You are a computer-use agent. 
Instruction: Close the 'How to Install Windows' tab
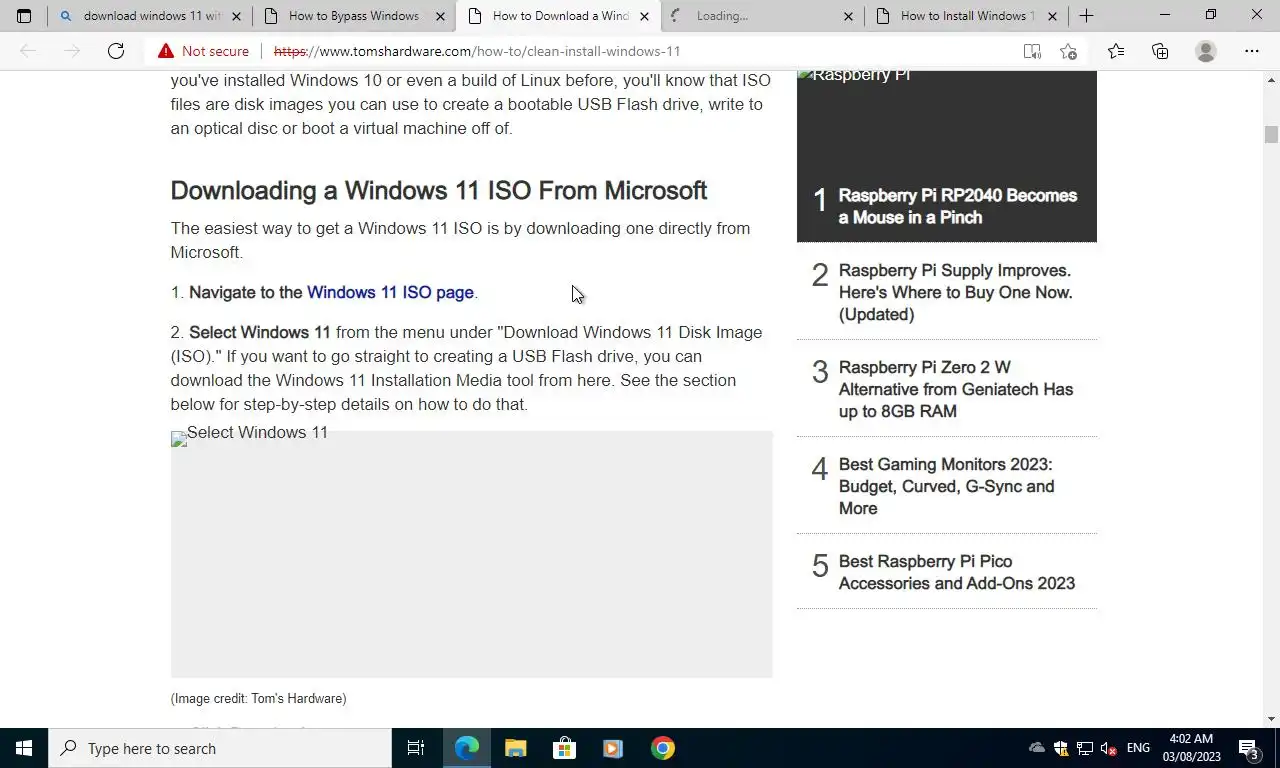click(1052, 16)
